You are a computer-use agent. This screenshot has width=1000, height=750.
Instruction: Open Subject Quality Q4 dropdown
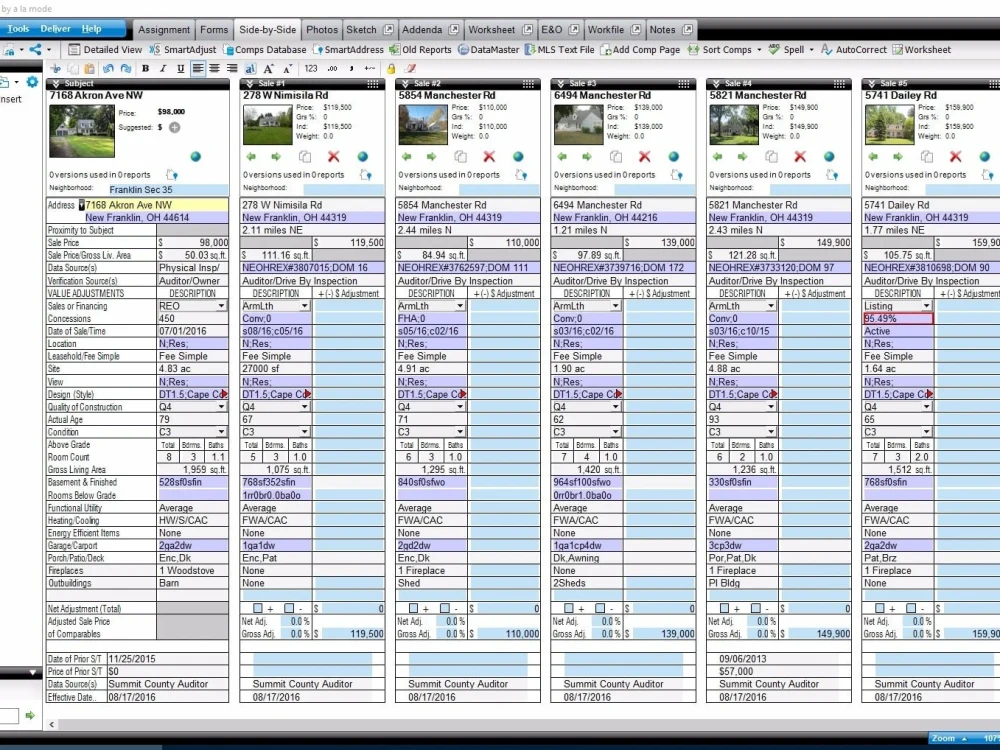pos(221,406)
